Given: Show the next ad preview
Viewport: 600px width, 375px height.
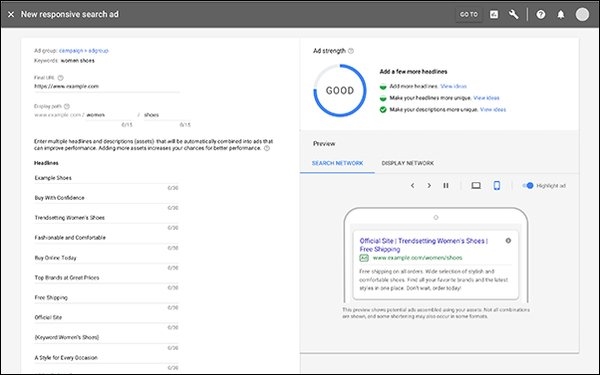Looking at the screenshot, I should pyautogui.click(x=429, y=186).
